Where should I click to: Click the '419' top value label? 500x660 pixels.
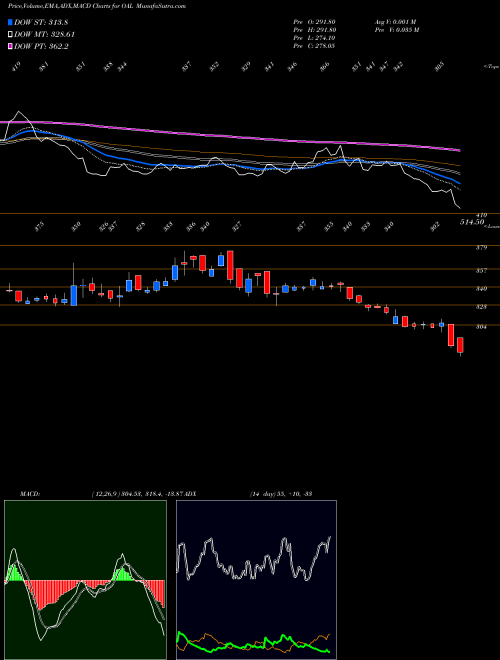pos(17,67)
